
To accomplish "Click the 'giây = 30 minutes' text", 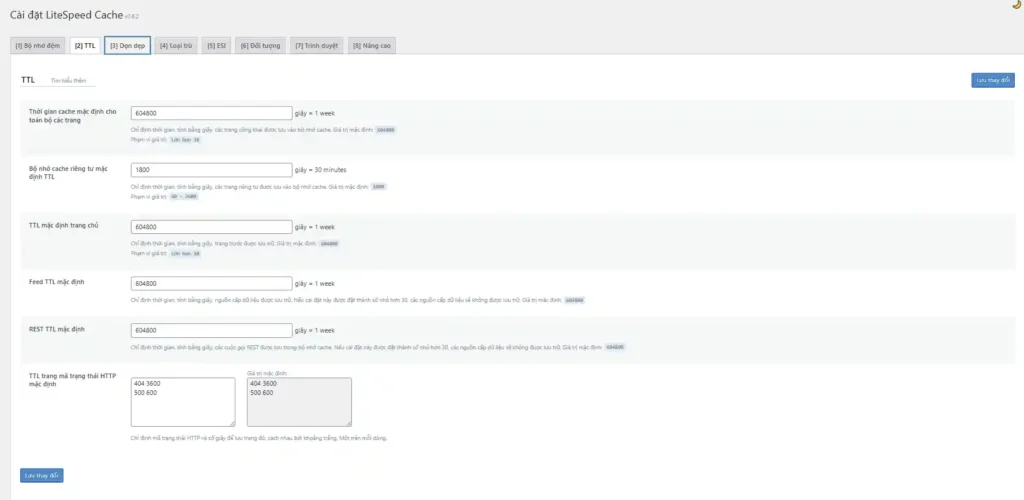I will pos(320,170).
